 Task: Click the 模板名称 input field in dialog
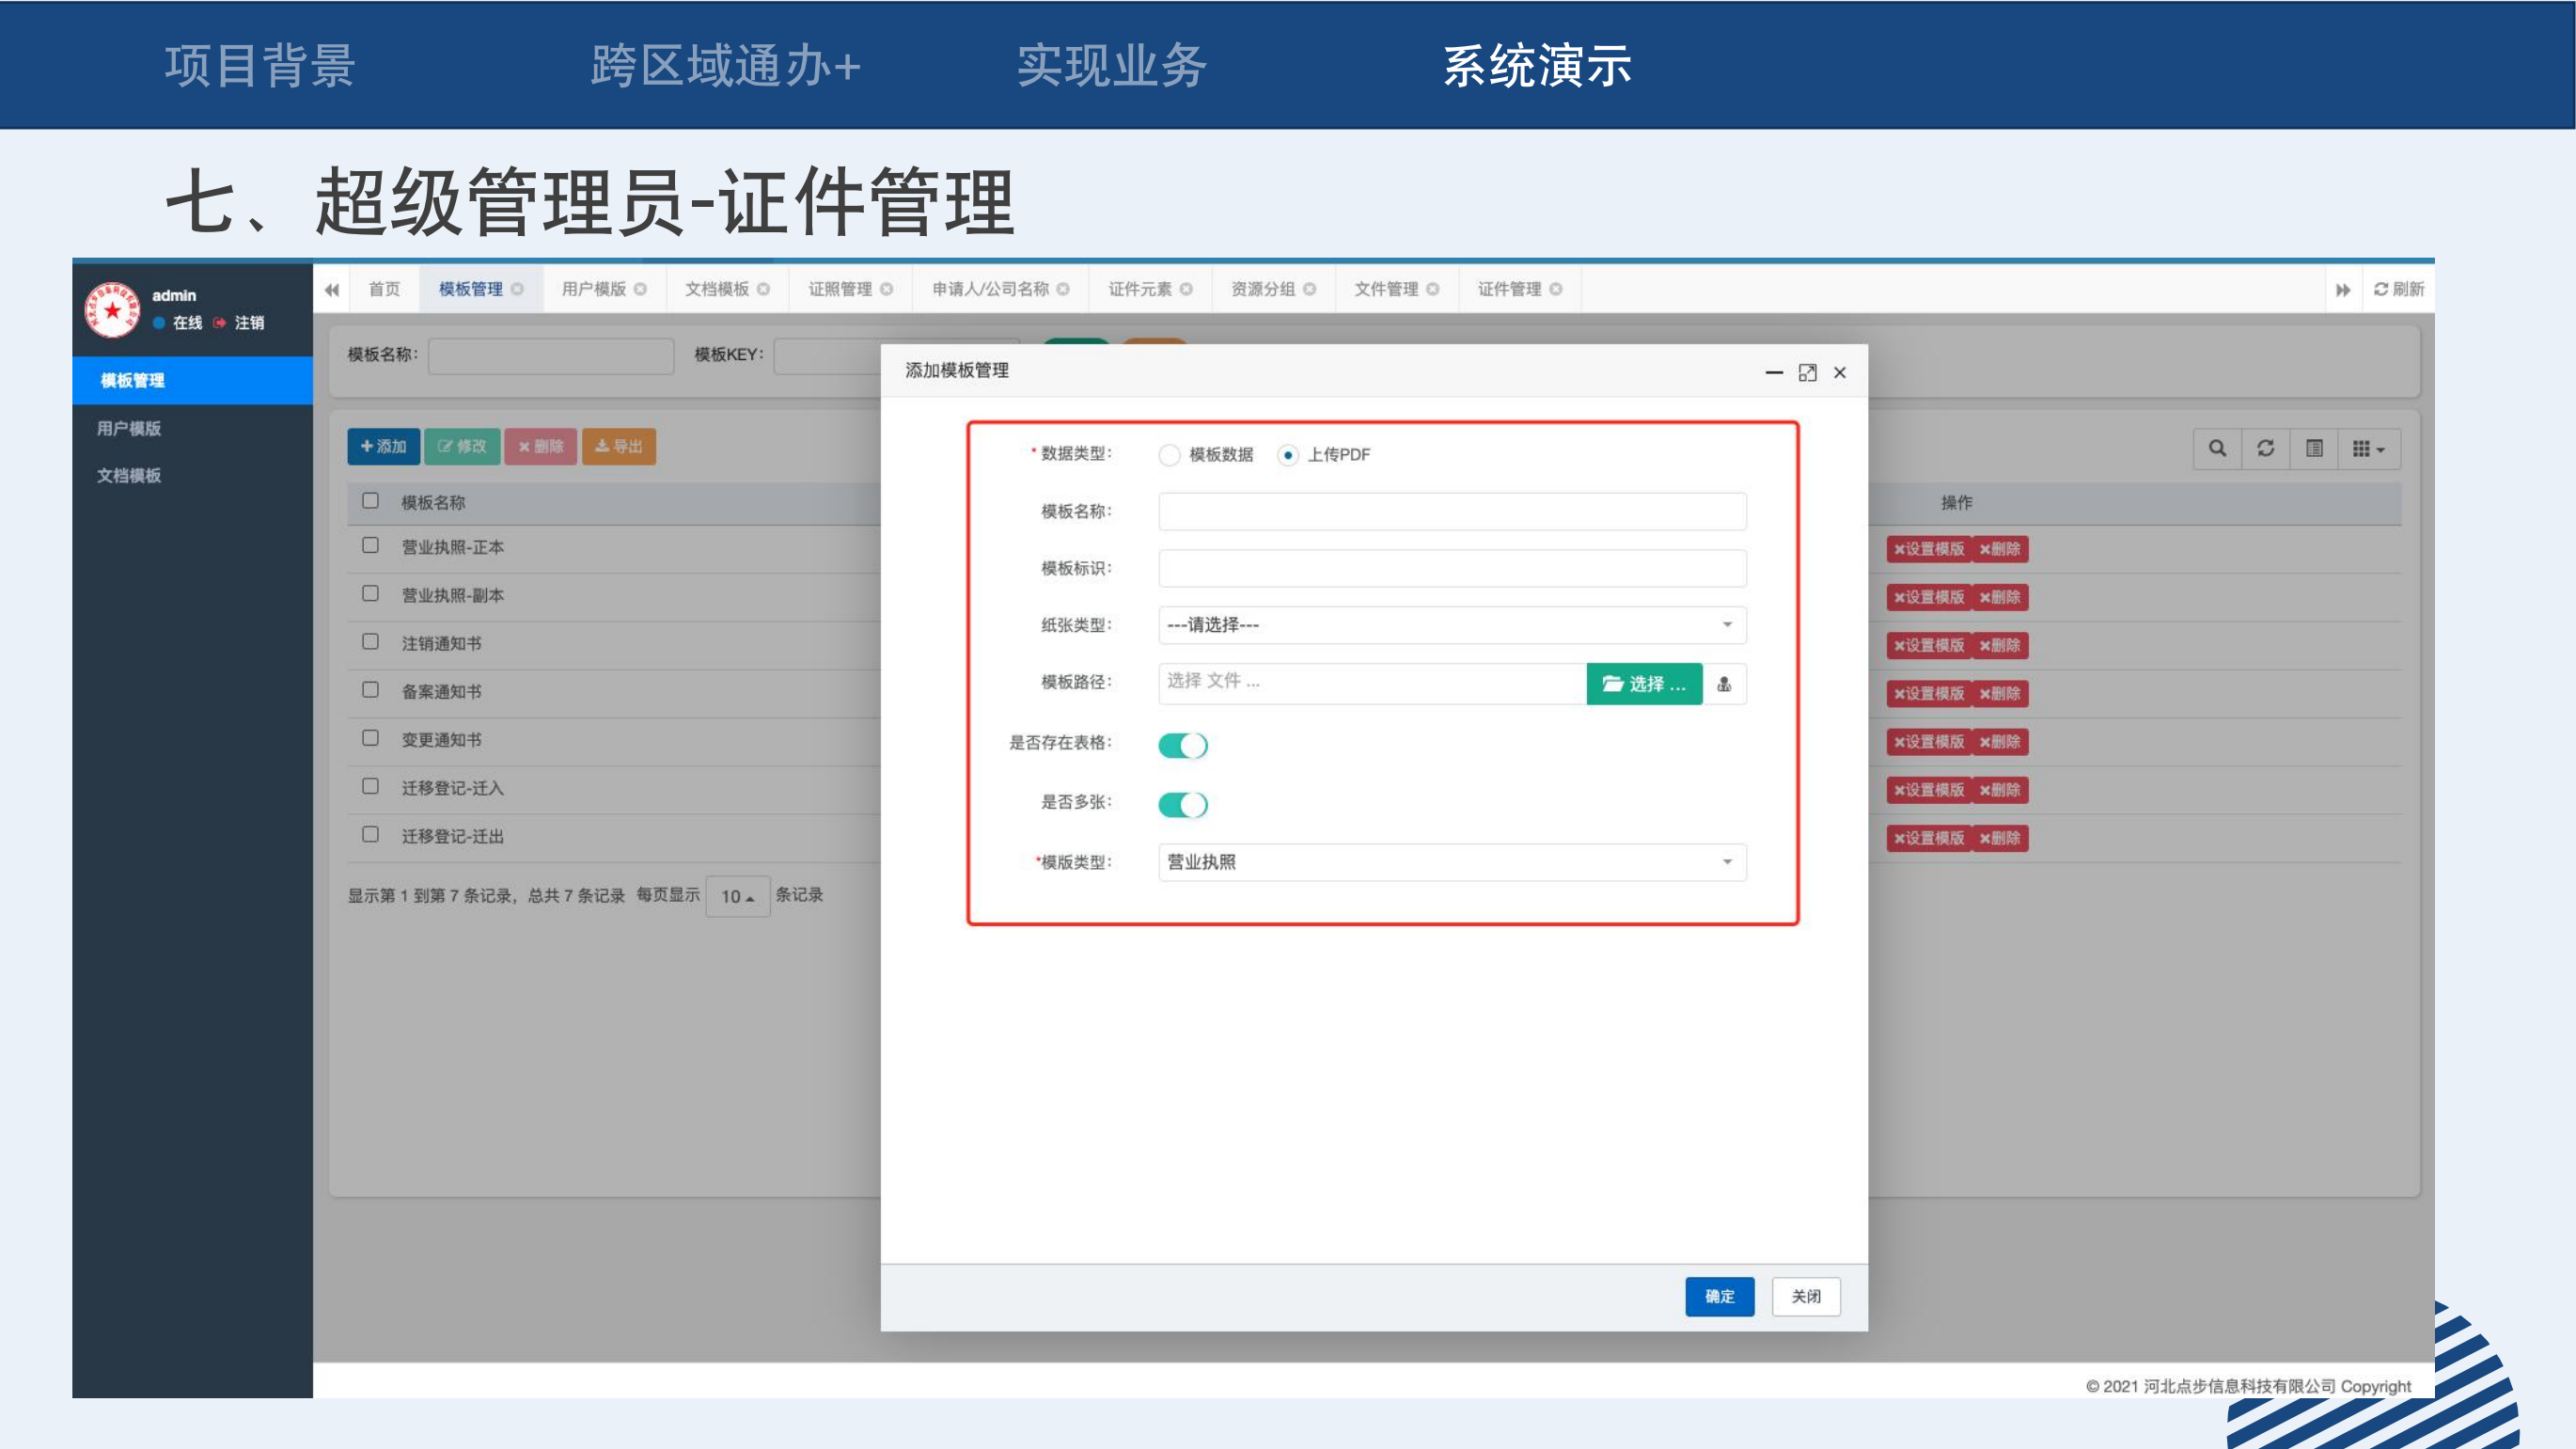[1451, 511]
